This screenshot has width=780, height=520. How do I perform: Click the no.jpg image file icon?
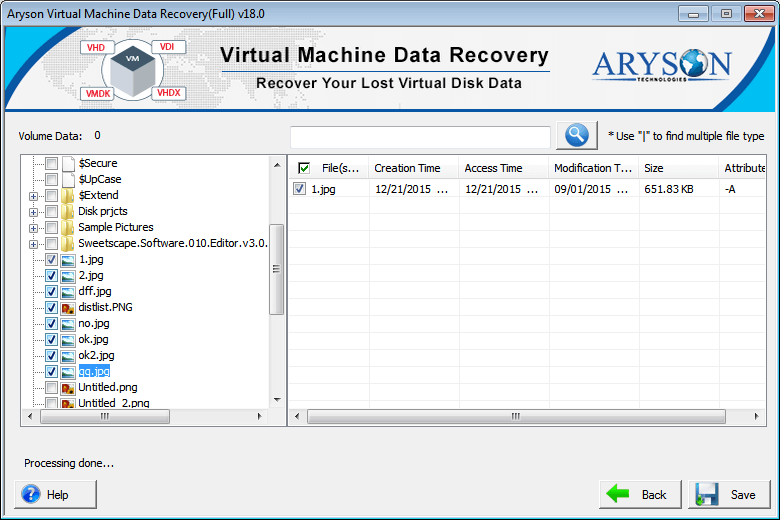click(68, 324)
